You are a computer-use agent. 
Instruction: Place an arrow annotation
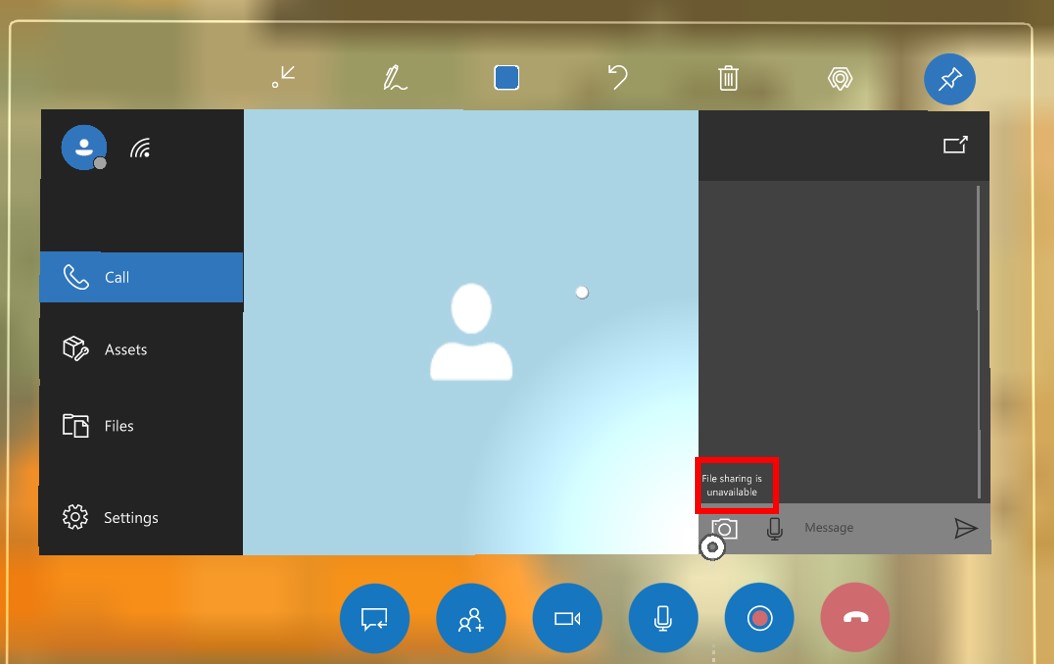pyautogui.click(x=284, y=76)
